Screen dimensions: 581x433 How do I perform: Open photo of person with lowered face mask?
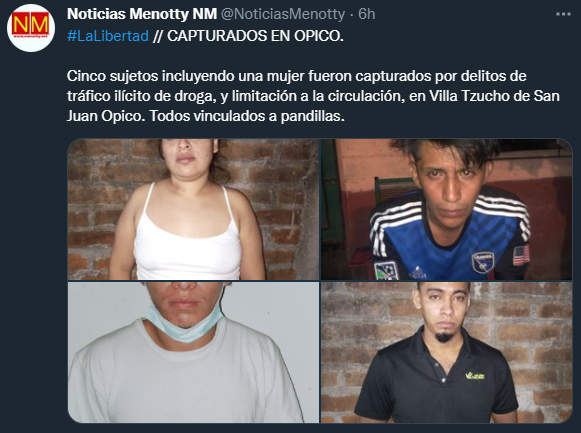coord(193,352)
